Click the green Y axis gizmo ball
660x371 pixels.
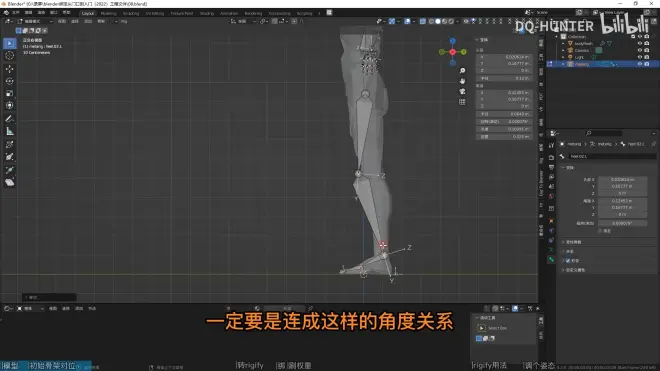pyautogui.click(x=463, y=52)
